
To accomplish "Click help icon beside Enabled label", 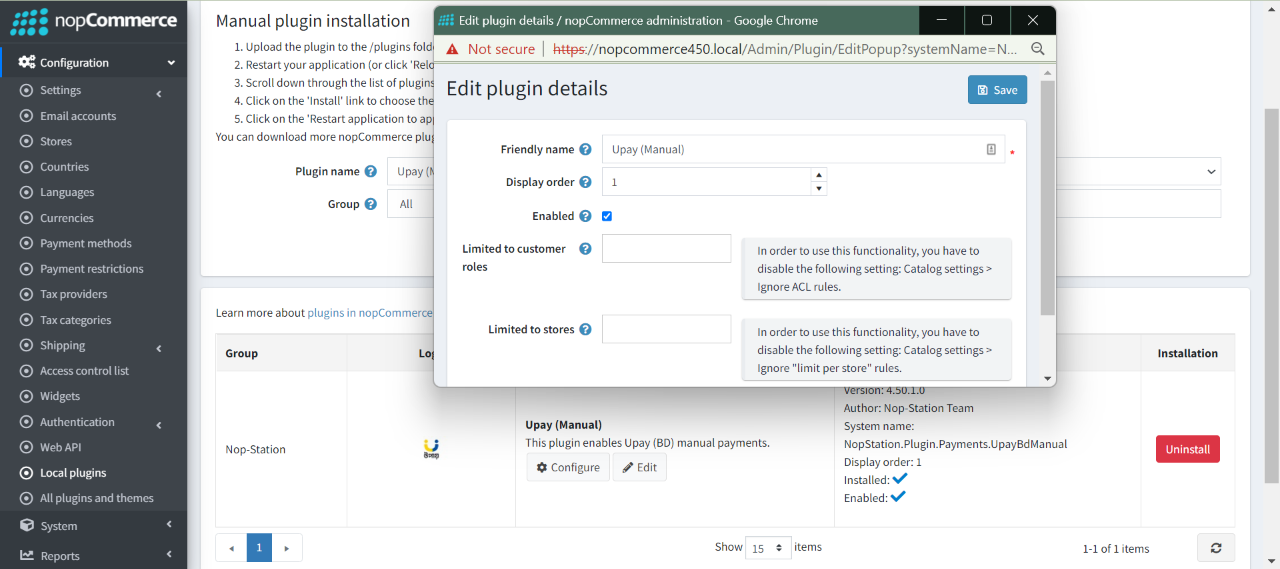I will pyautogui.click(x=585, y=216).
